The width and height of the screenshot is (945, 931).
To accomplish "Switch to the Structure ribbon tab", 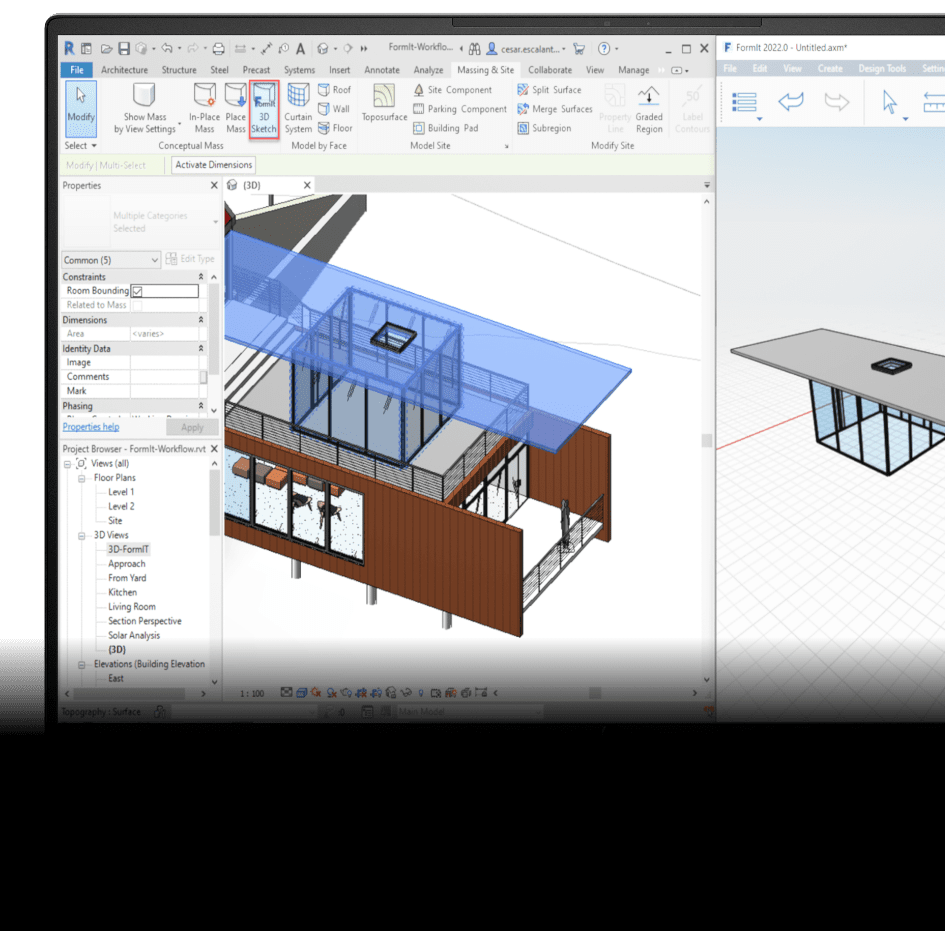I will click(178, 70).
